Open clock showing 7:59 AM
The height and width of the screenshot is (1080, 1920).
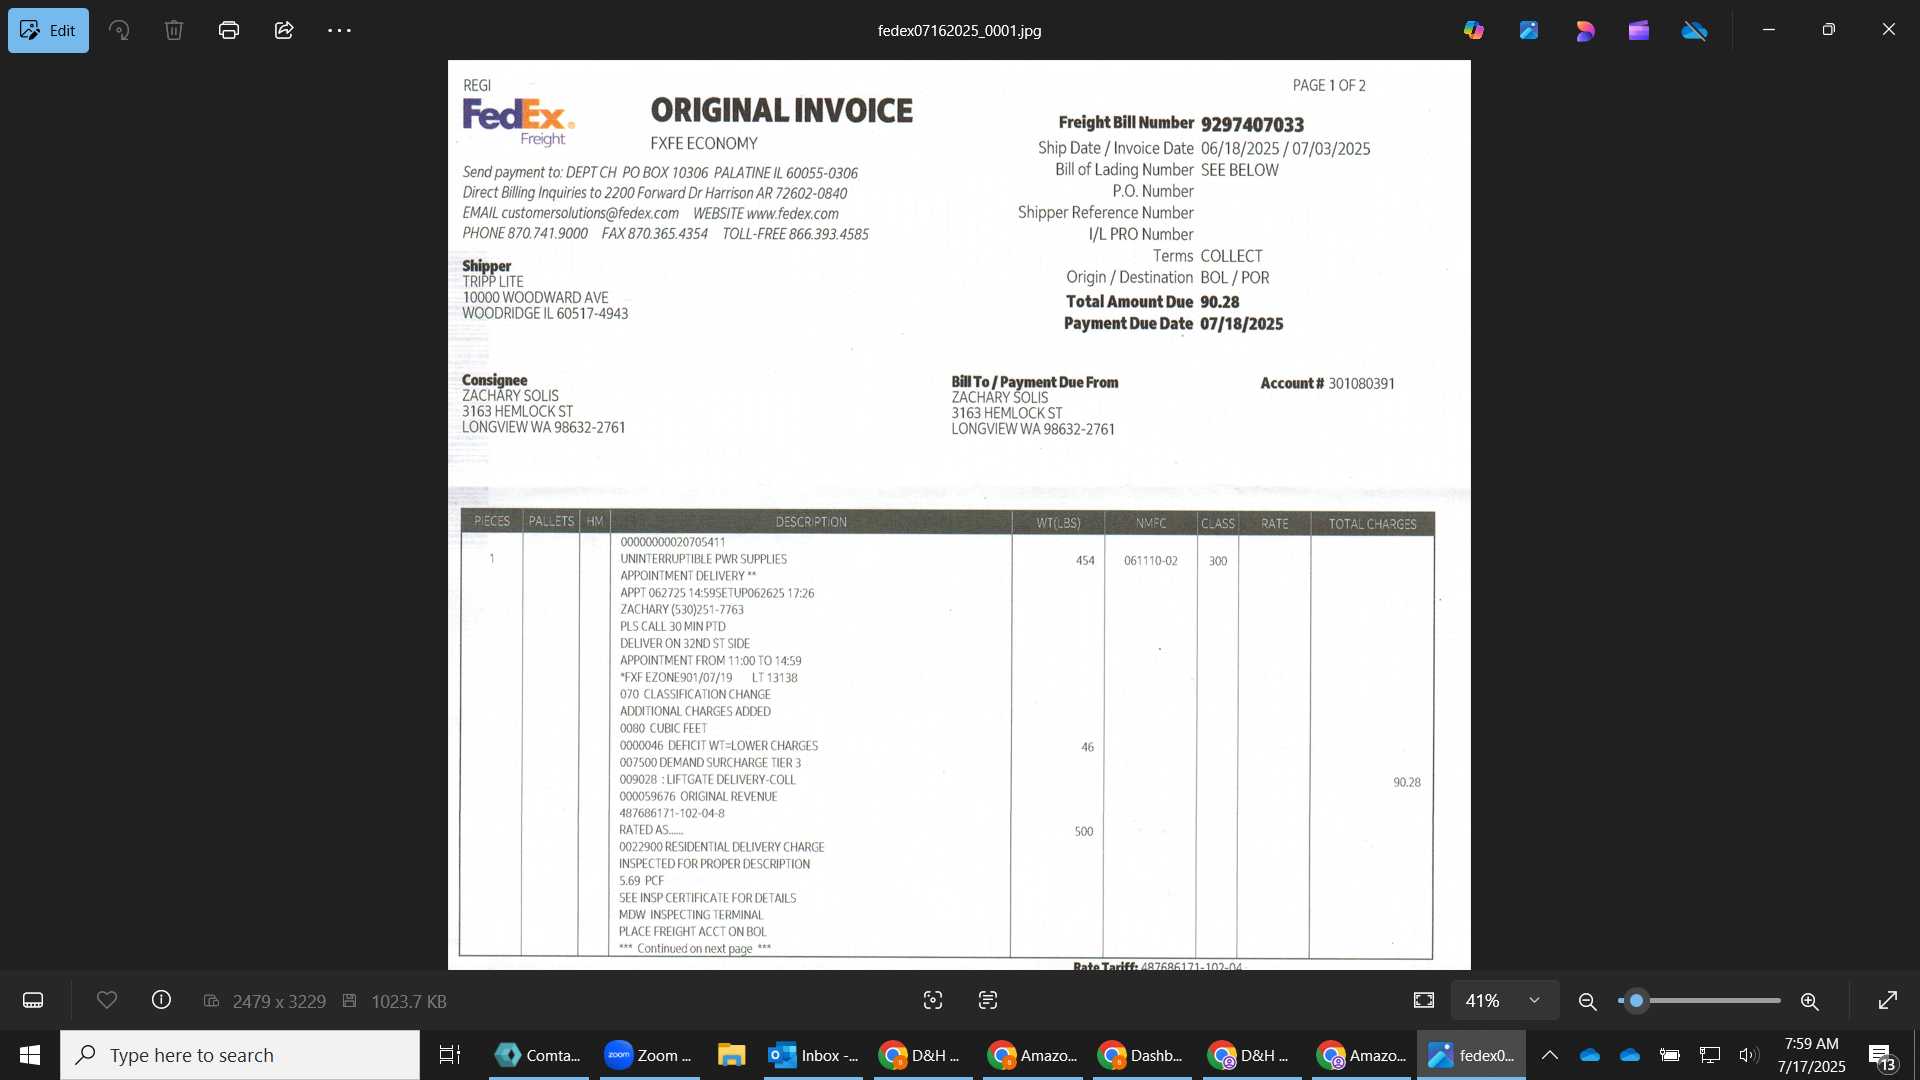pyautogui.click(x=1811, y=1055)
